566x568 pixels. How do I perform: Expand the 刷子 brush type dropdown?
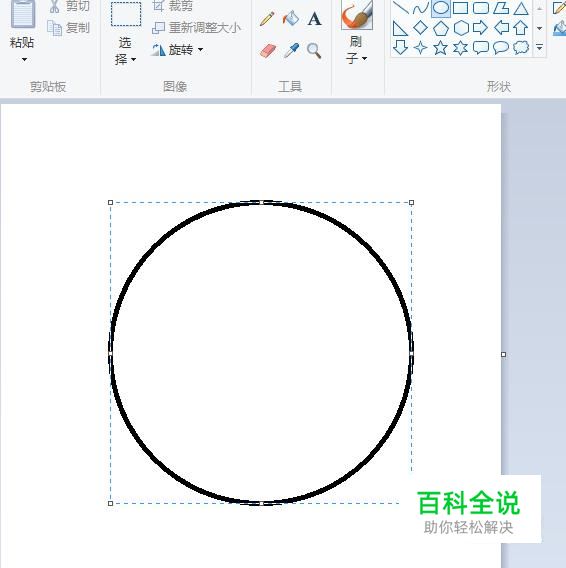[x=365, y=58]
